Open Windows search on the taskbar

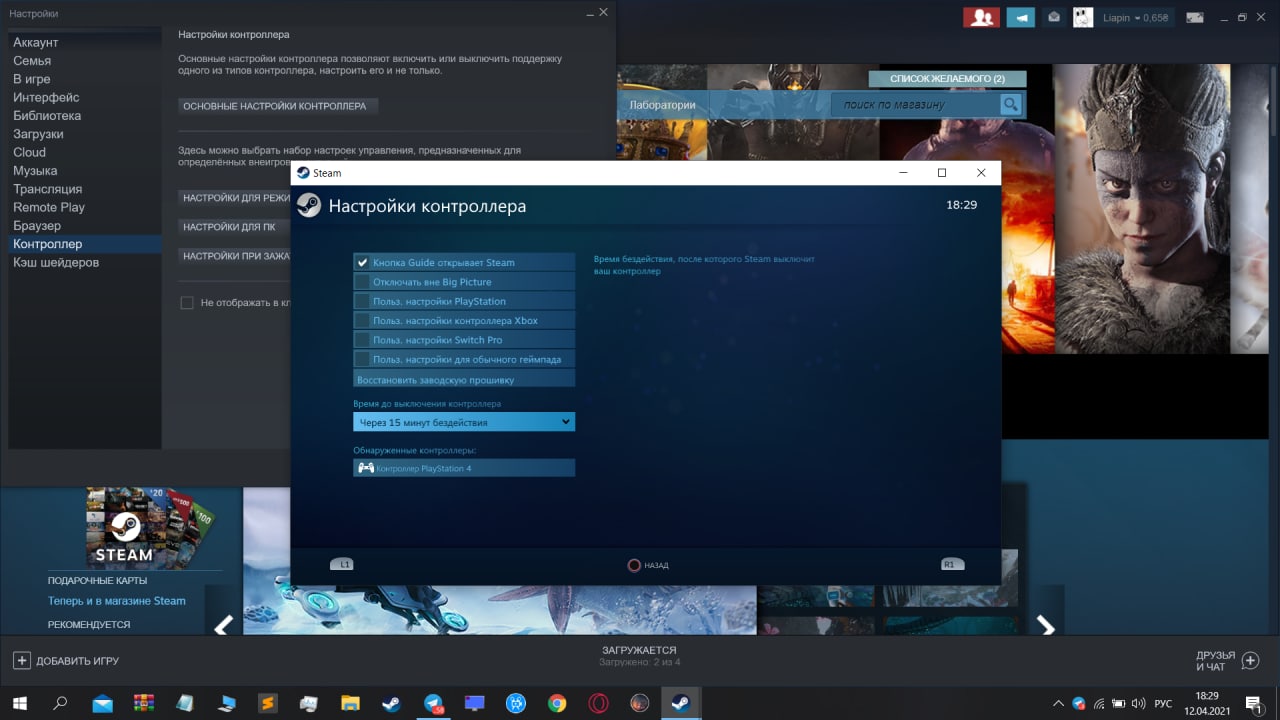(x=60, y=703)
